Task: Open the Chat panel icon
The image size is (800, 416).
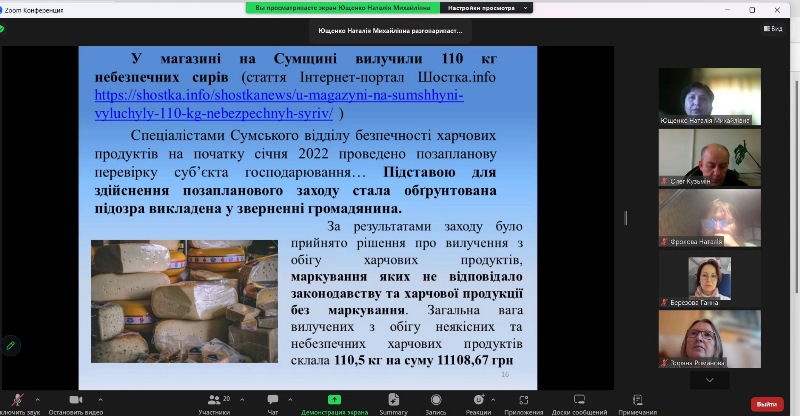Action: click(273, 399)
